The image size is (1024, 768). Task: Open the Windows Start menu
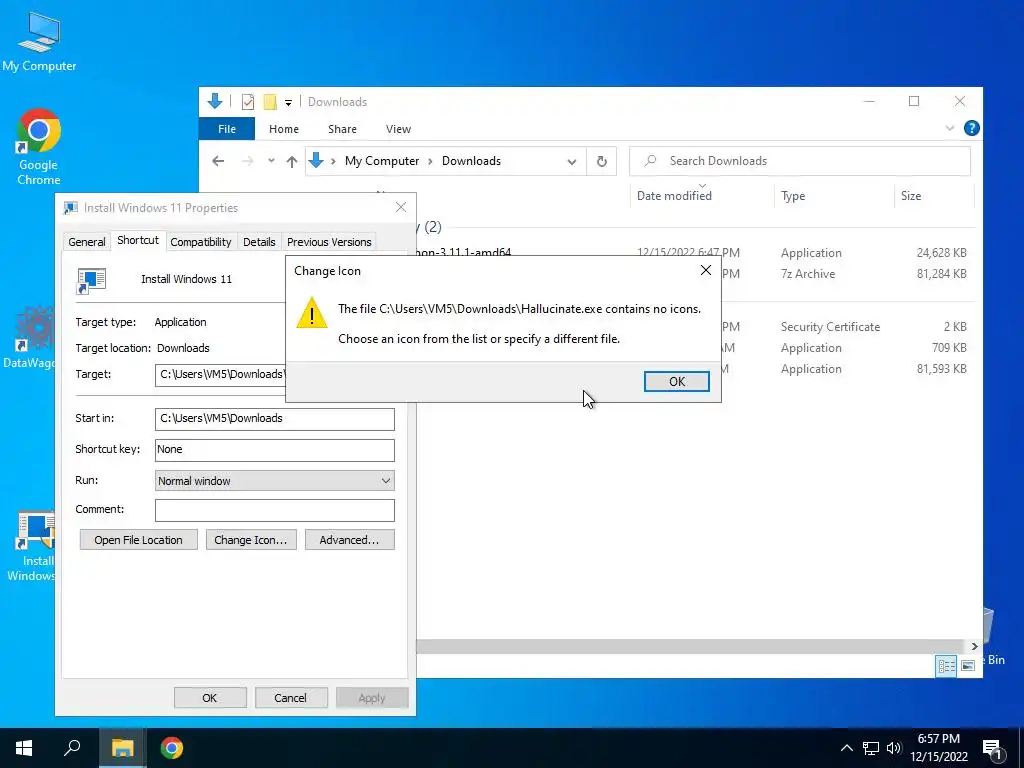tap(24, 748)
